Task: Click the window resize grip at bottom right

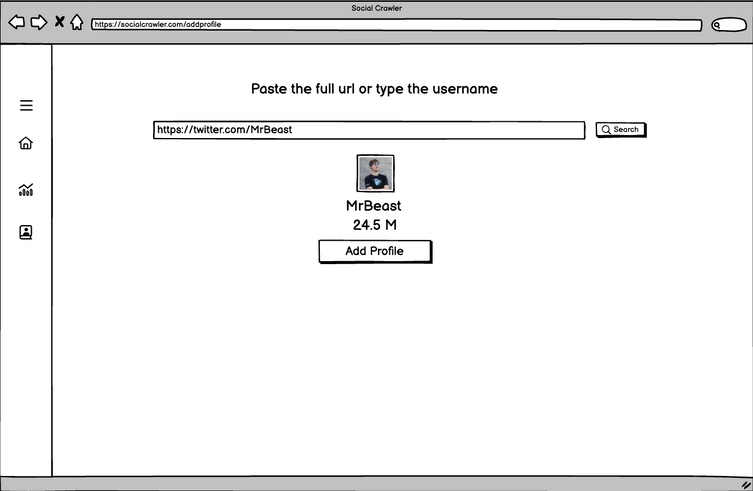Action: click(x=746, y=485)
